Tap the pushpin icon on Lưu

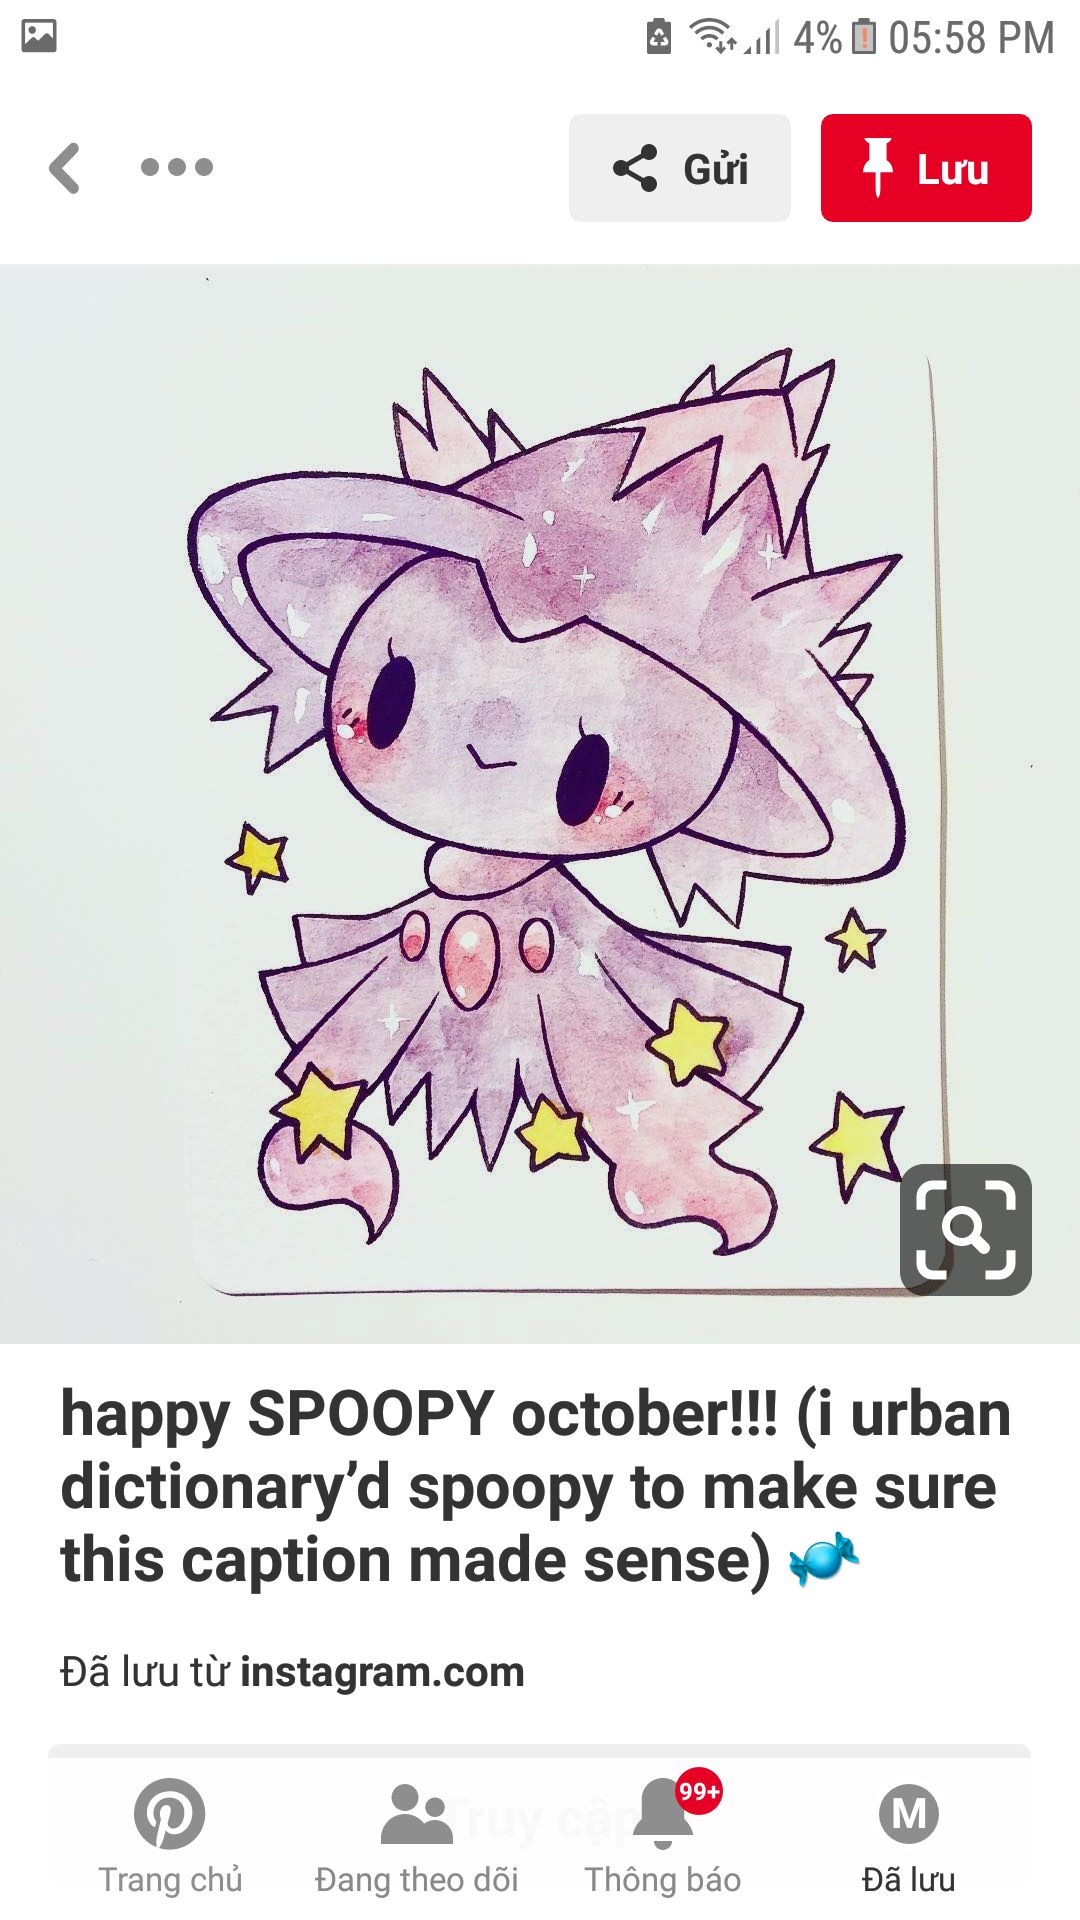(877, 167)
